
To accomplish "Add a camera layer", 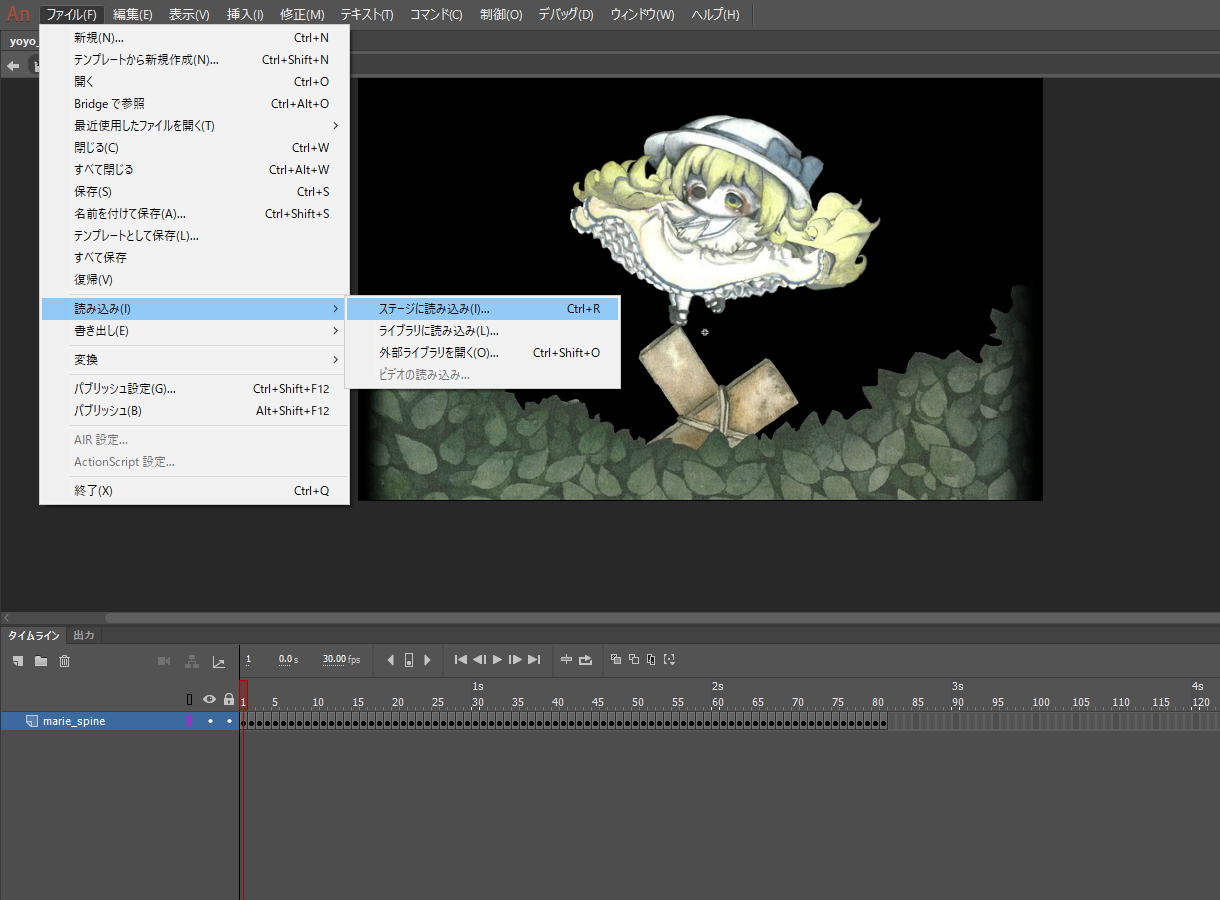I will (164, 661).
